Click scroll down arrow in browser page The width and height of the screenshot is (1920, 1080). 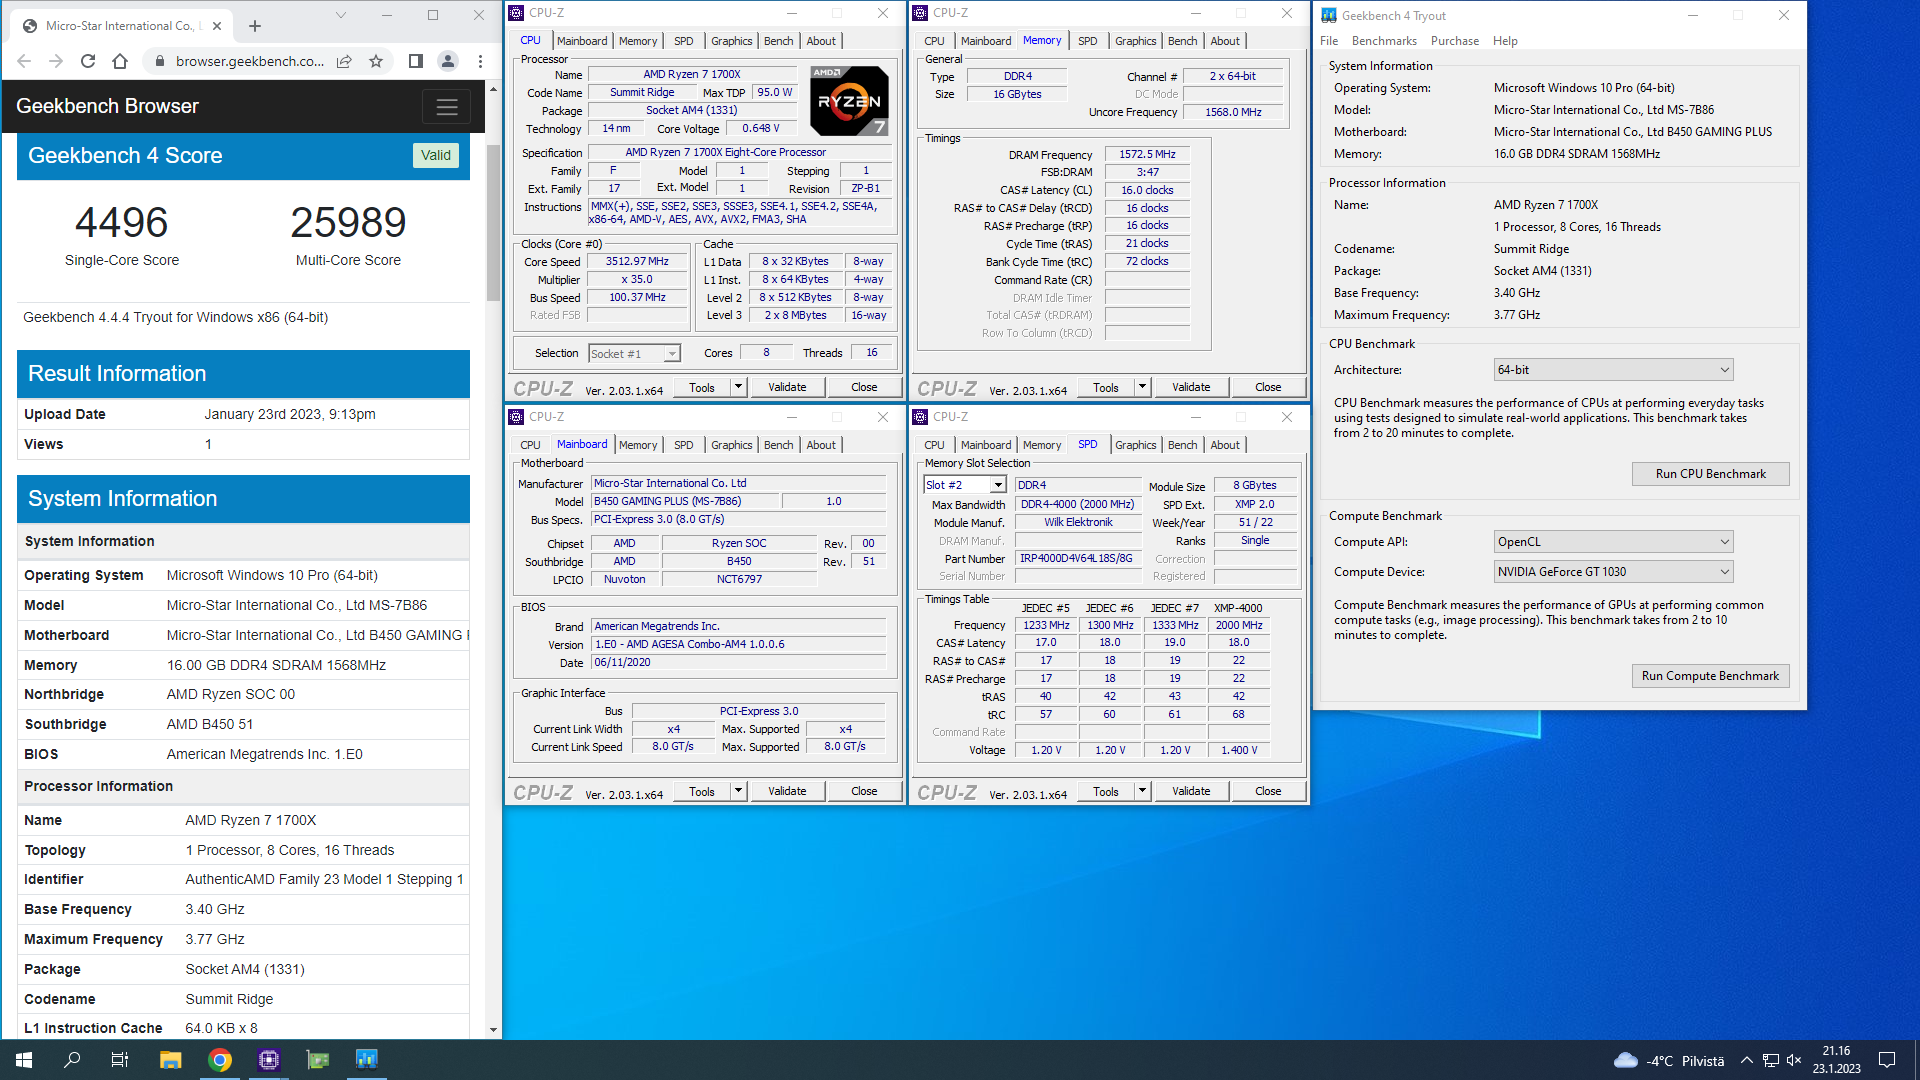pyautogui.click(x=493, y=1030)
